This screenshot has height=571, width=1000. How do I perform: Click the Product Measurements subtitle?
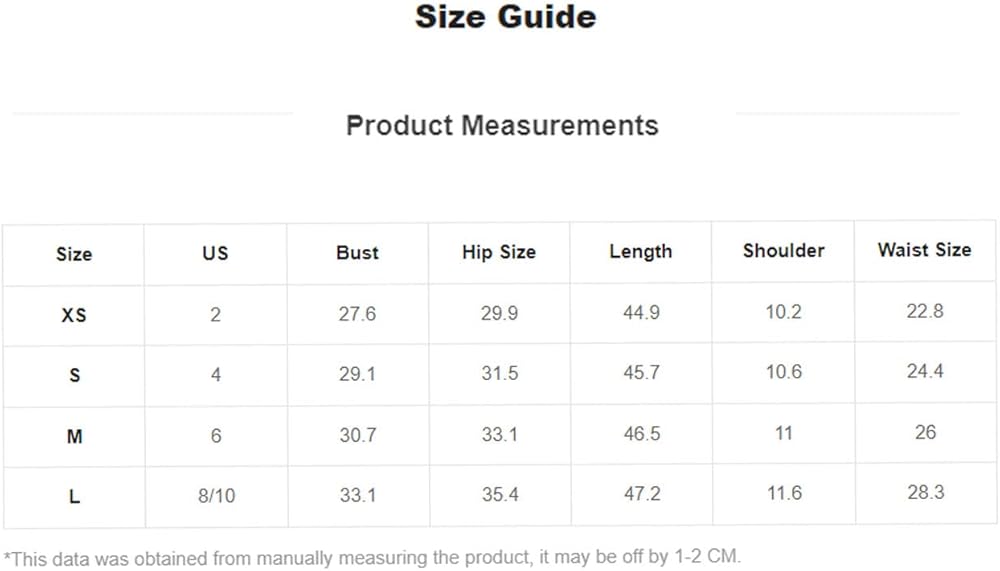[x=502, y=126]
